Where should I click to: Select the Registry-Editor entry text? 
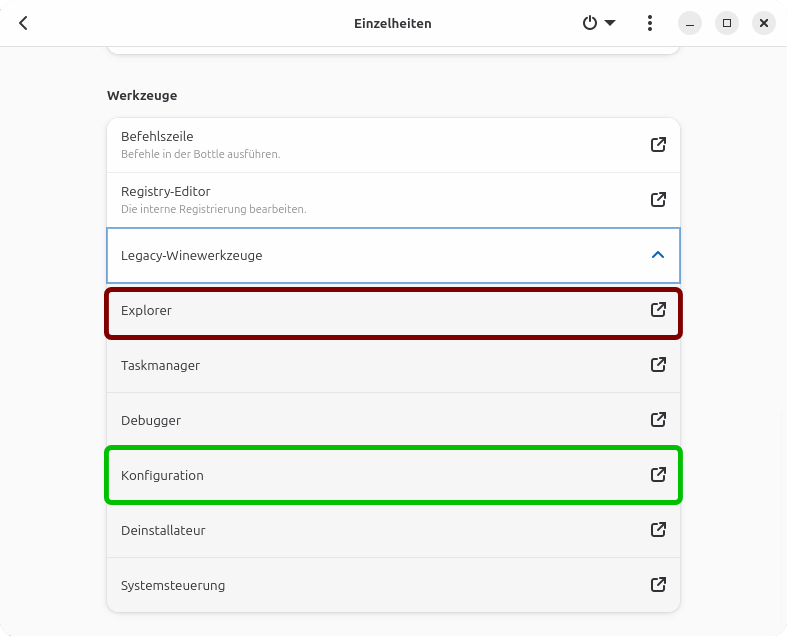click(165, 191)
